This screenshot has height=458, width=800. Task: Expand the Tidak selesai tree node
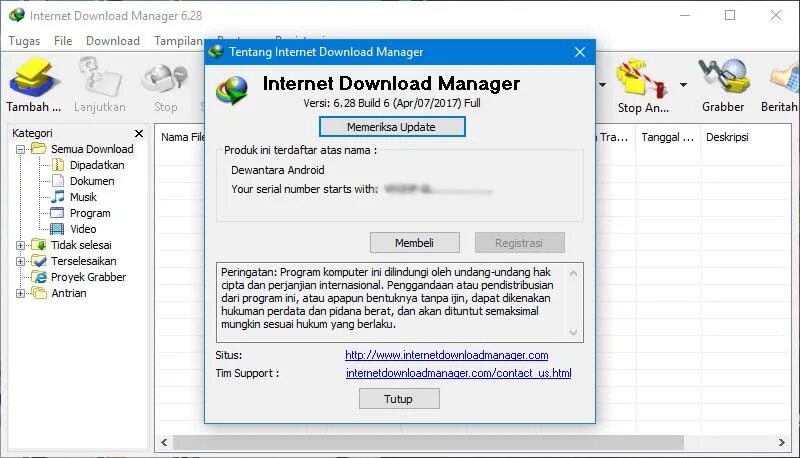coord(20,245)
